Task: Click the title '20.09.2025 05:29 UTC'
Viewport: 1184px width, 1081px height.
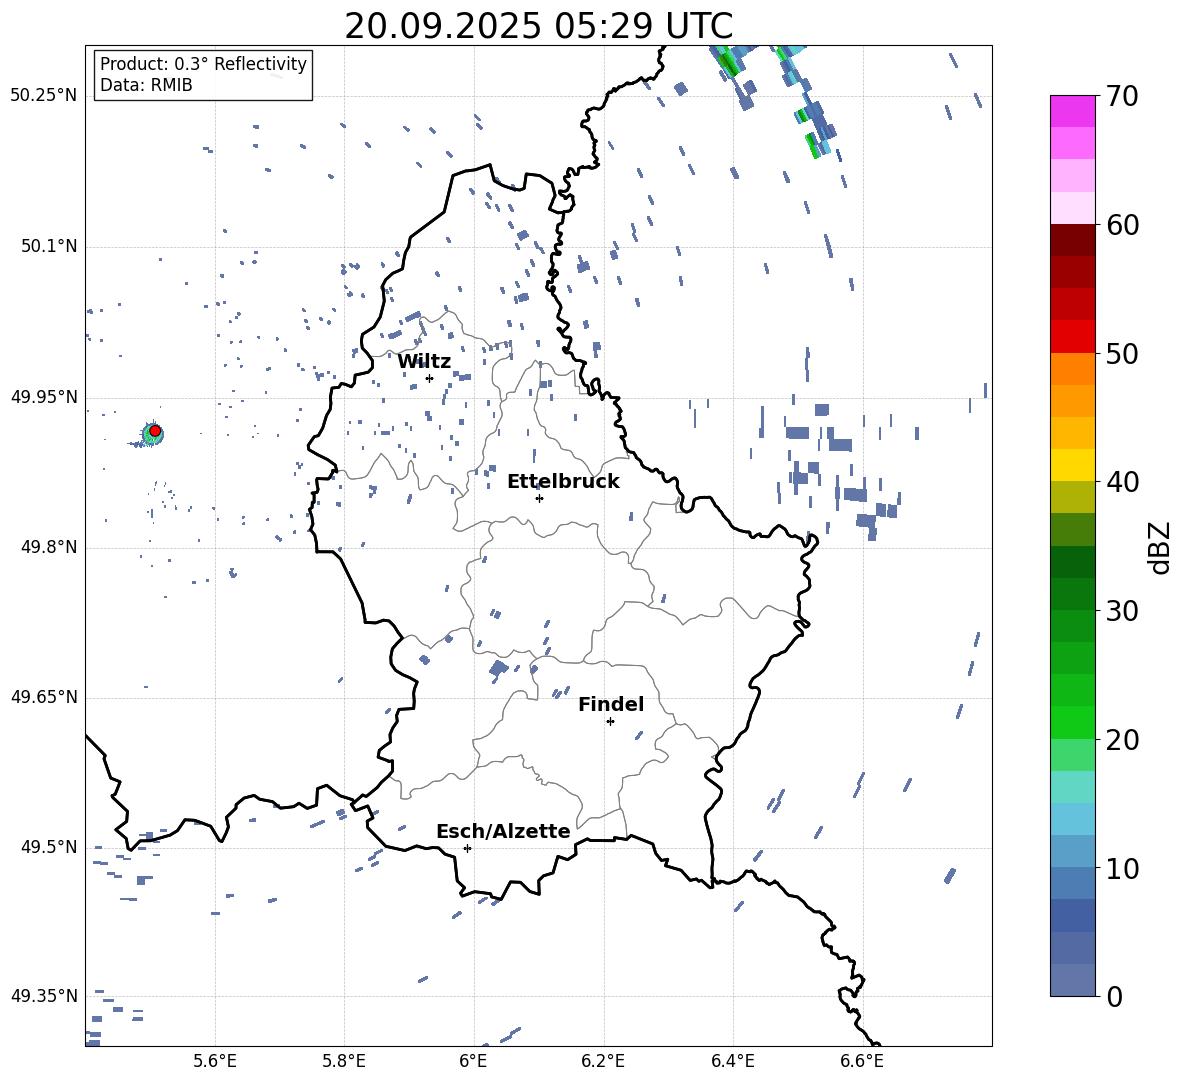Action: coord(538,26)
